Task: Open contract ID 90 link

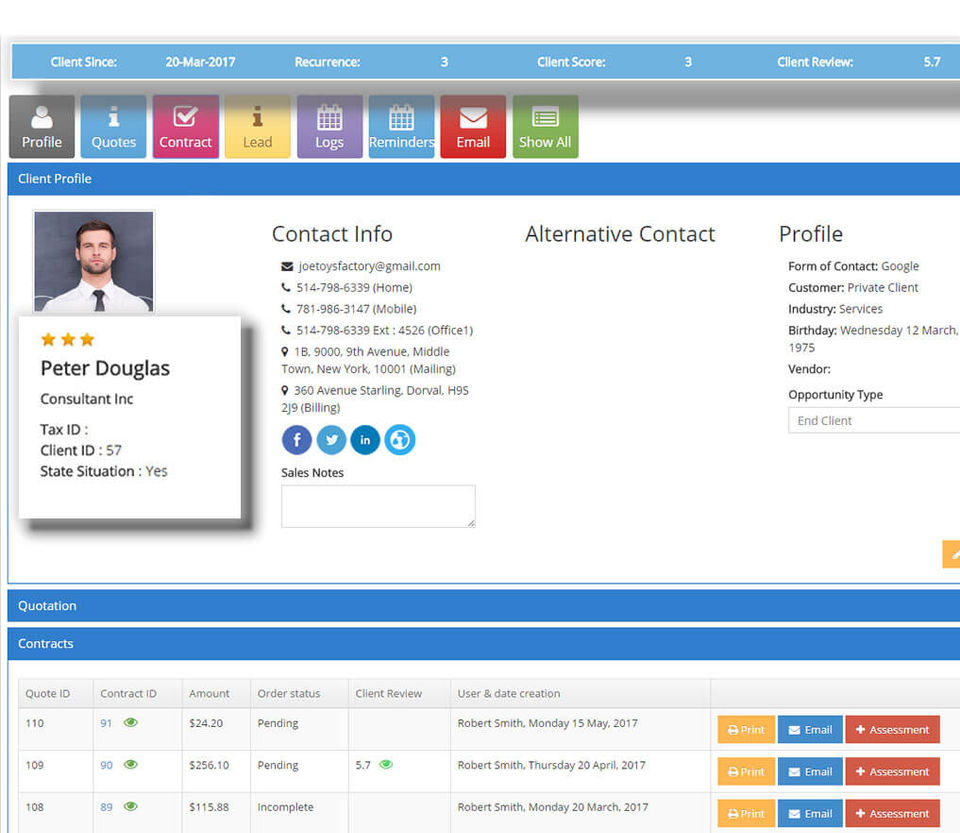Action: (x=106, y=765)
